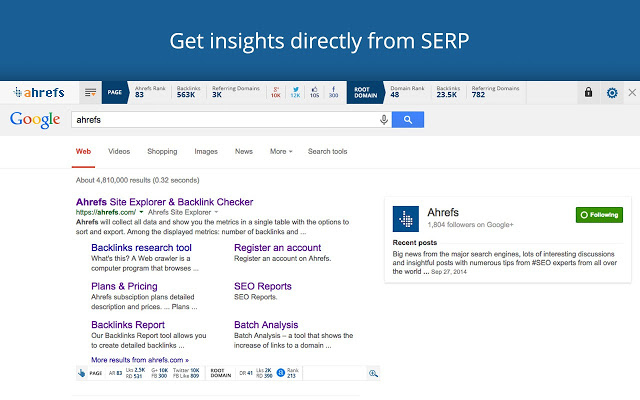Screen dimensions: 640x400
Task: Click the Ahrefs Google+ profile logo thumbnail
Action: [x=405, y=219]
